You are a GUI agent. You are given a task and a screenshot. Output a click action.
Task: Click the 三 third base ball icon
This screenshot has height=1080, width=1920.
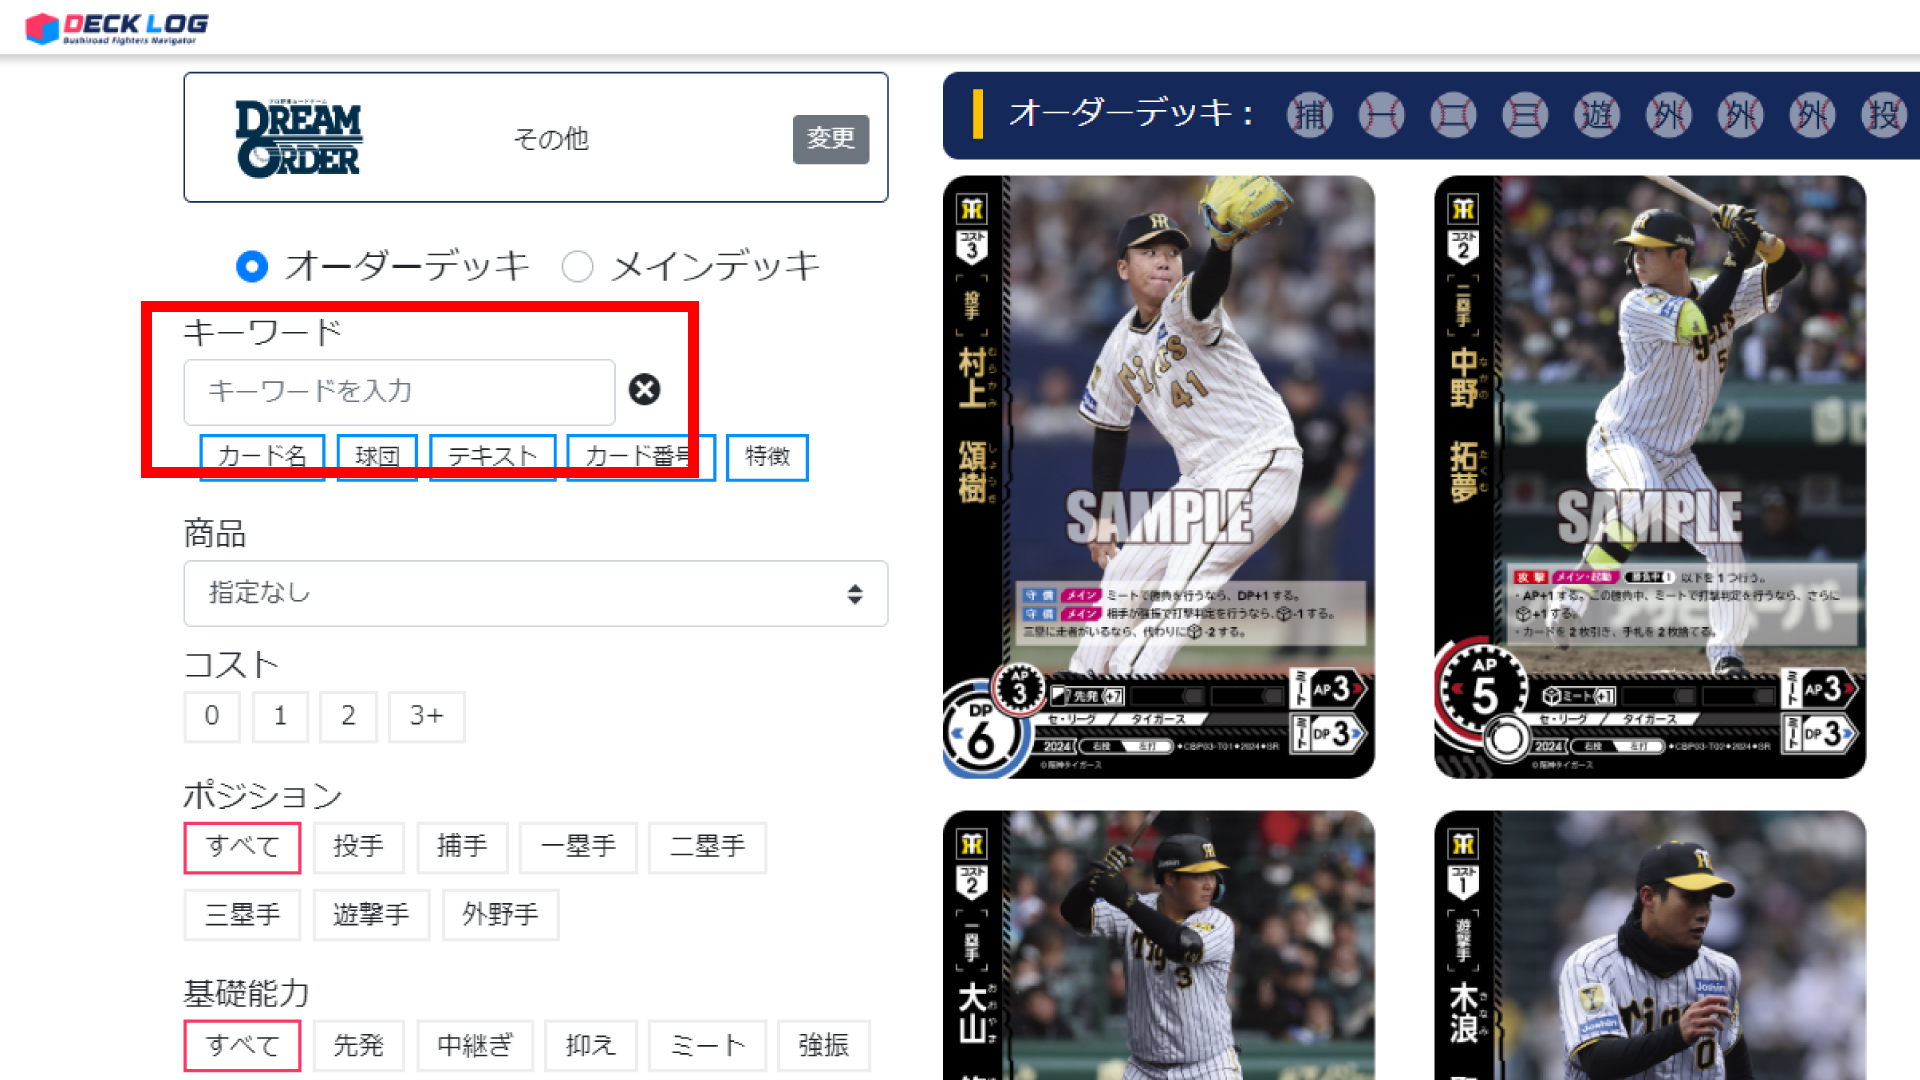(x=1525, y=115)
